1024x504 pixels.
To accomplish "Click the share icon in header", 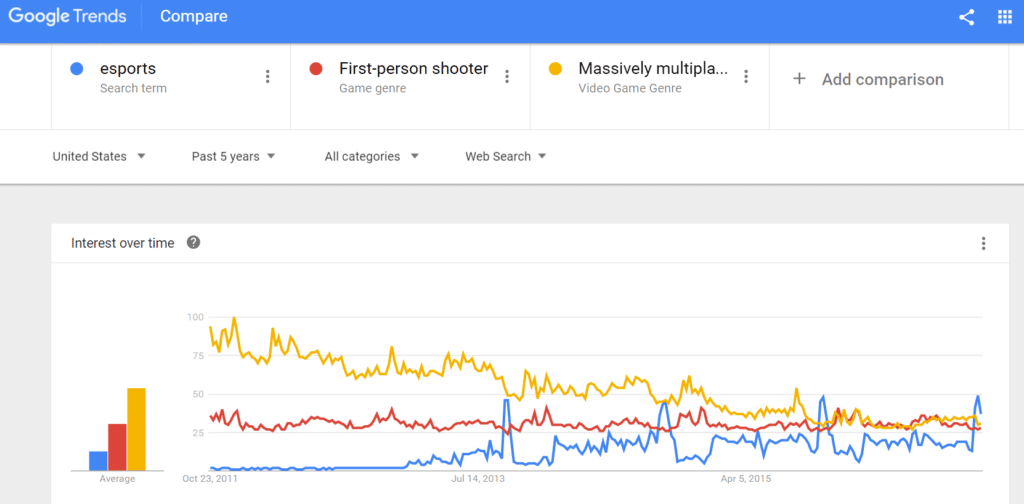I will pos(967,18).
